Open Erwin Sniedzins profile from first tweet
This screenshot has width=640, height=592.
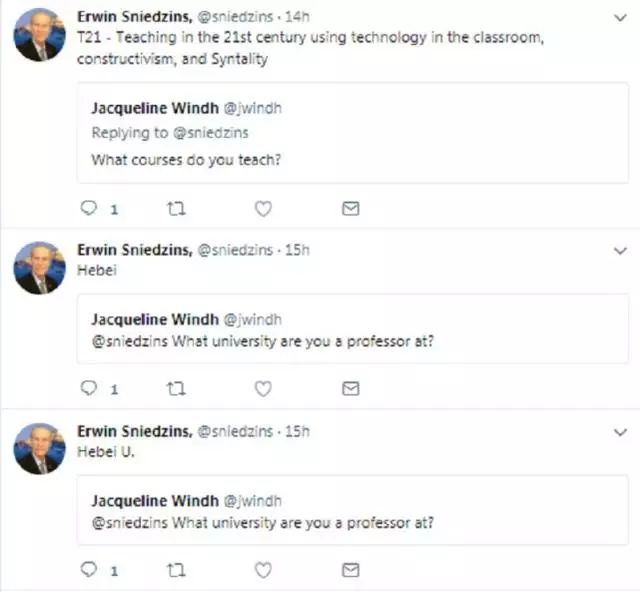tap(134, 17)
